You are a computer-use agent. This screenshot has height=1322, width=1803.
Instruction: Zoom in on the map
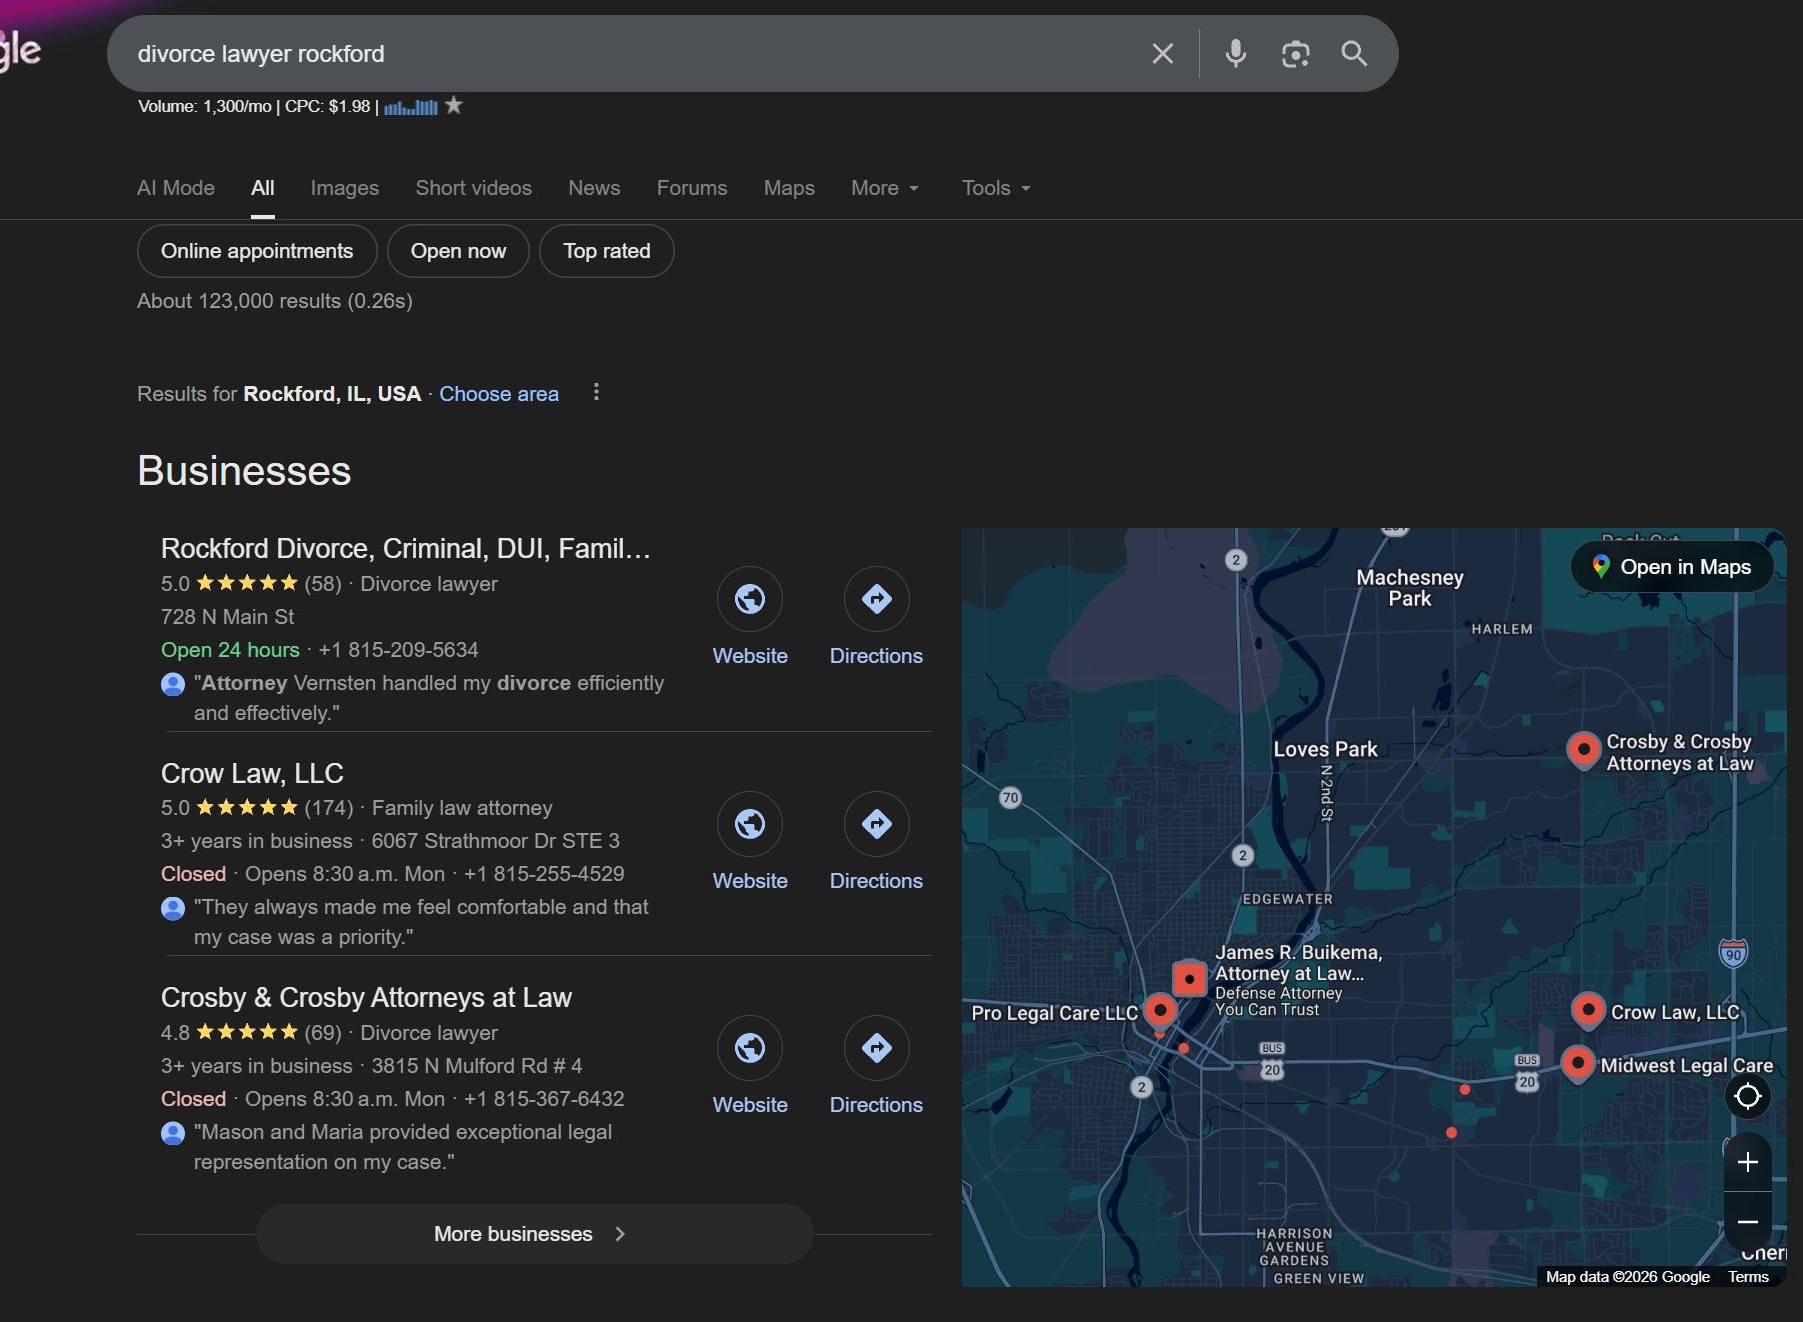pyautogui.click(x=1747, y=1161)
